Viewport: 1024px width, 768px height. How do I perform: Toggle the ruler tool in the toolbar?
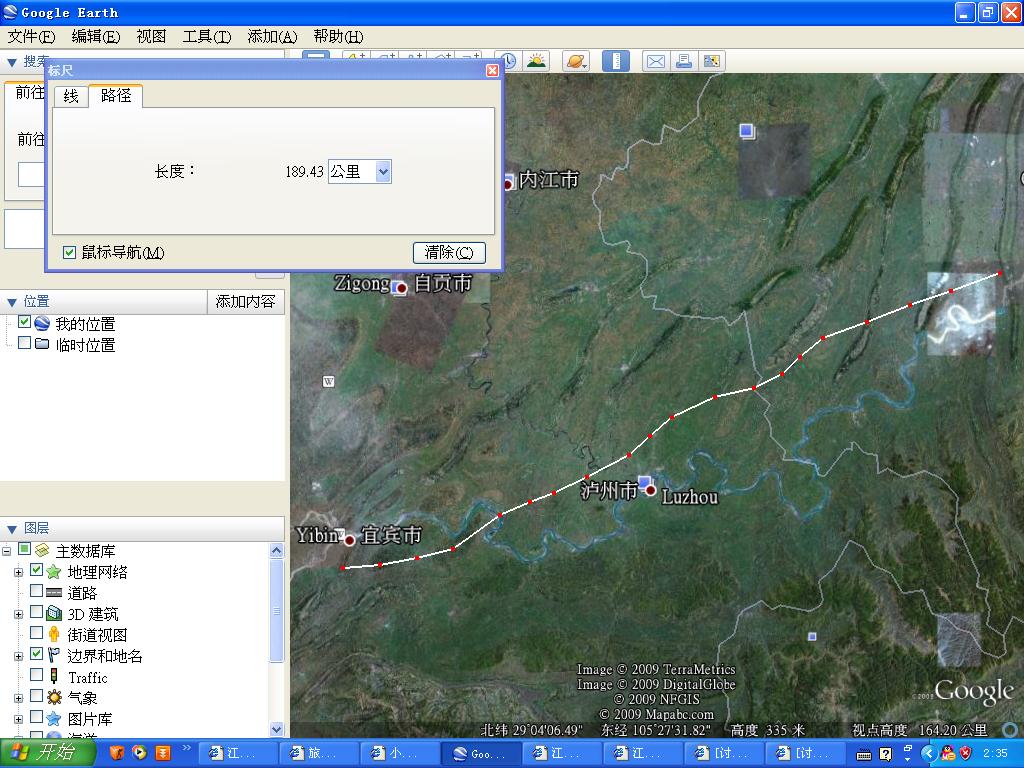(x=615, y=61)
